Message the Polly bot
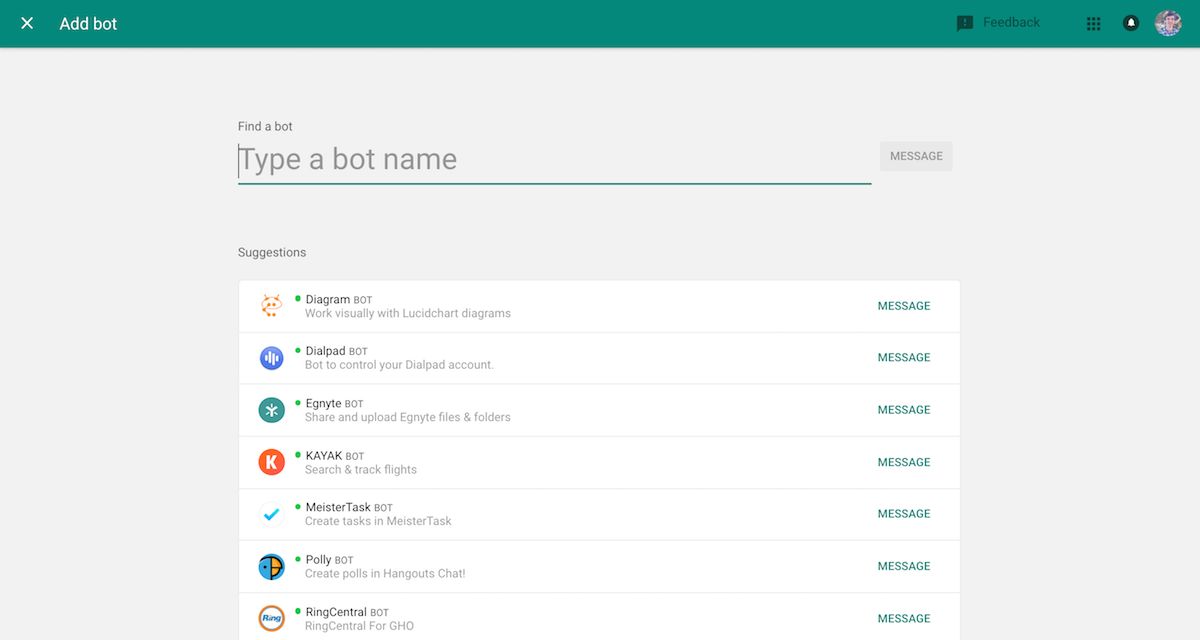Viewport: 1200px width, 640px height. [x=904, y=566]
